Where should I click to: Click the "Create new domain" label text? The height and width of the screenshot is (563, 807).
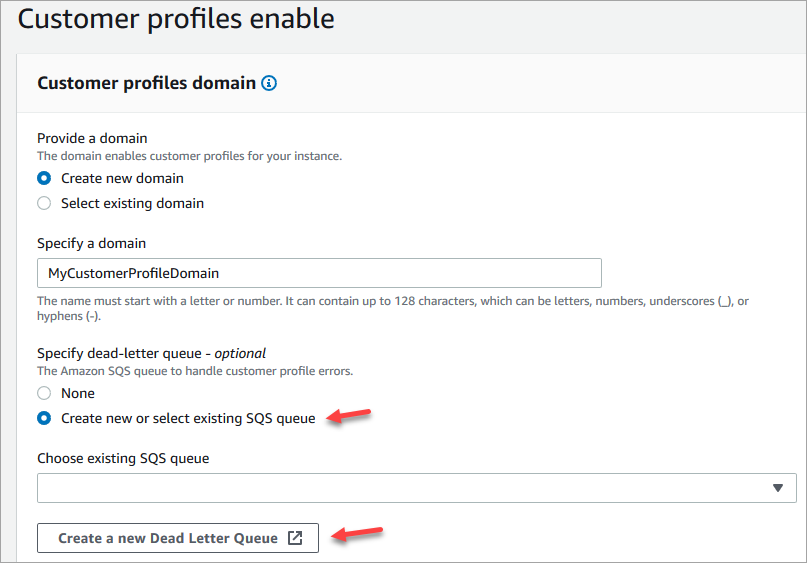pyautogui.click(x=122, y=179)
